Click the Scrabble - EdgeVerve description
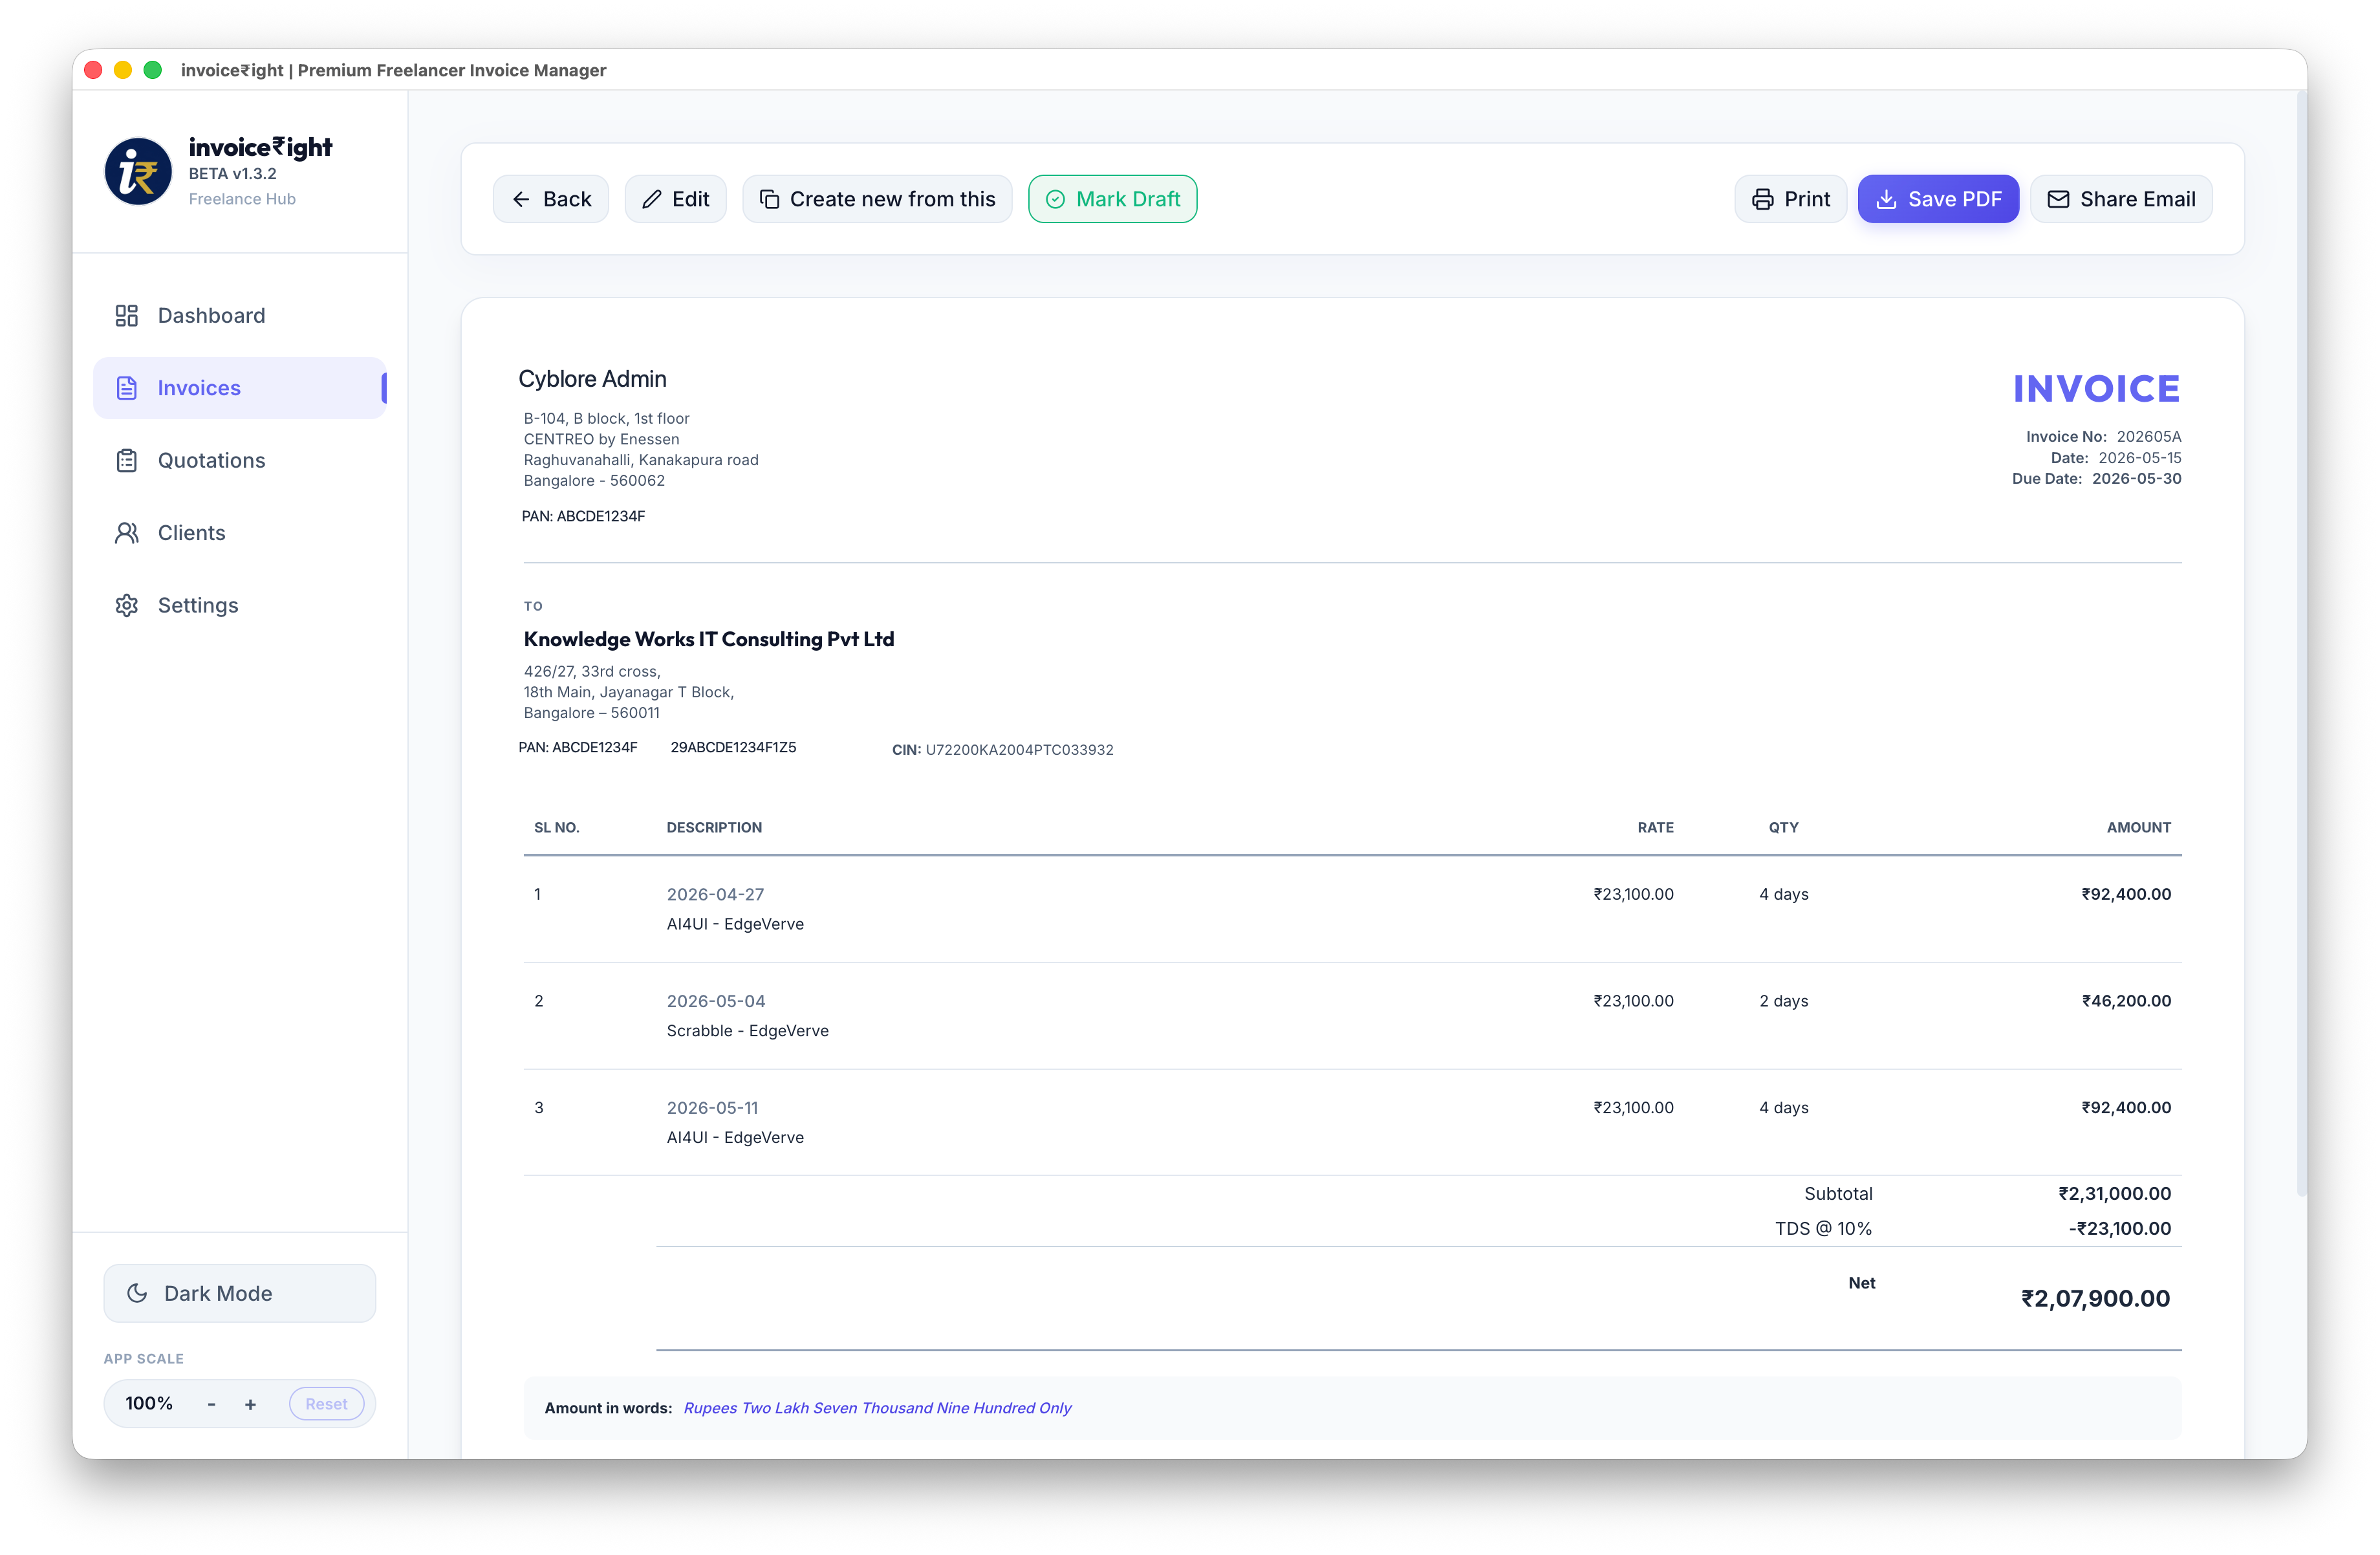Screen dimensions: 2380x1555 747,1031
